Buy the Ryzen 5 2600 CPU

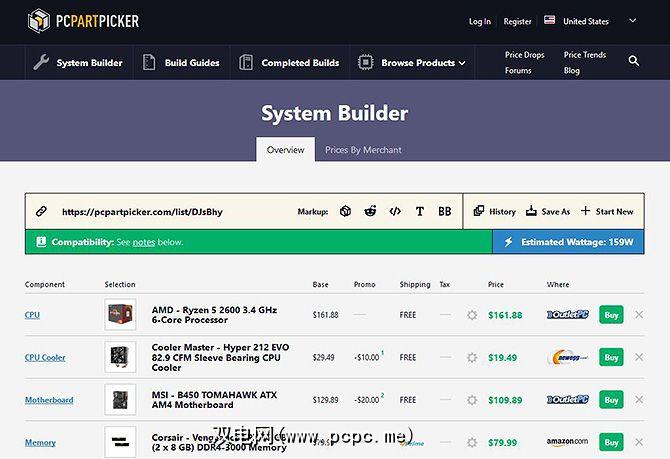click(x=611, y=315)
